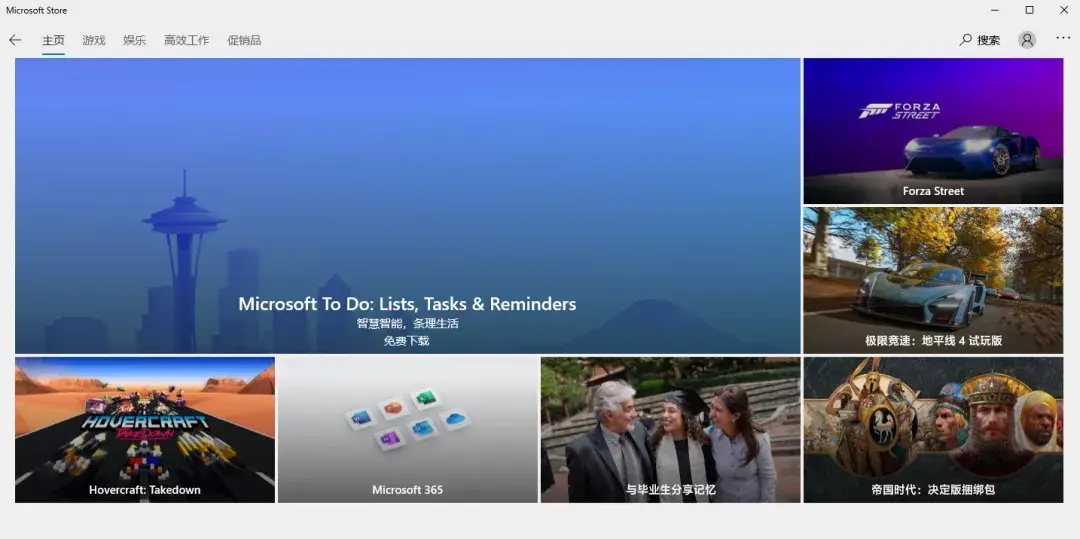Minimize the Microsoft Store window

(x=995, y=10)
